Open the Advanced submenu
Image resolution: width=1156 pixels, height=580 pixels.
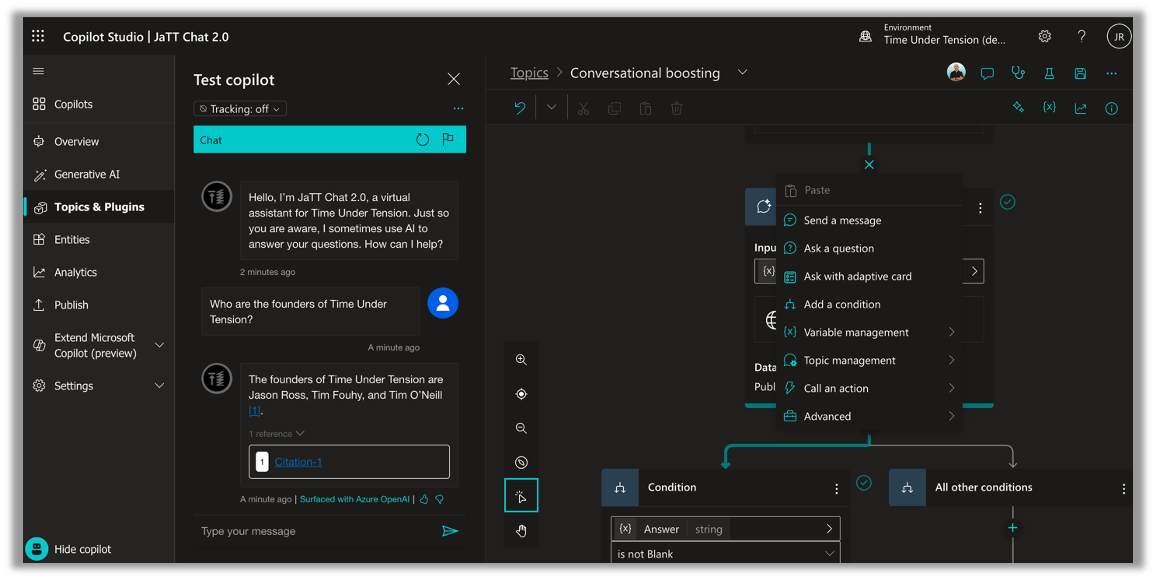point(869,416)
